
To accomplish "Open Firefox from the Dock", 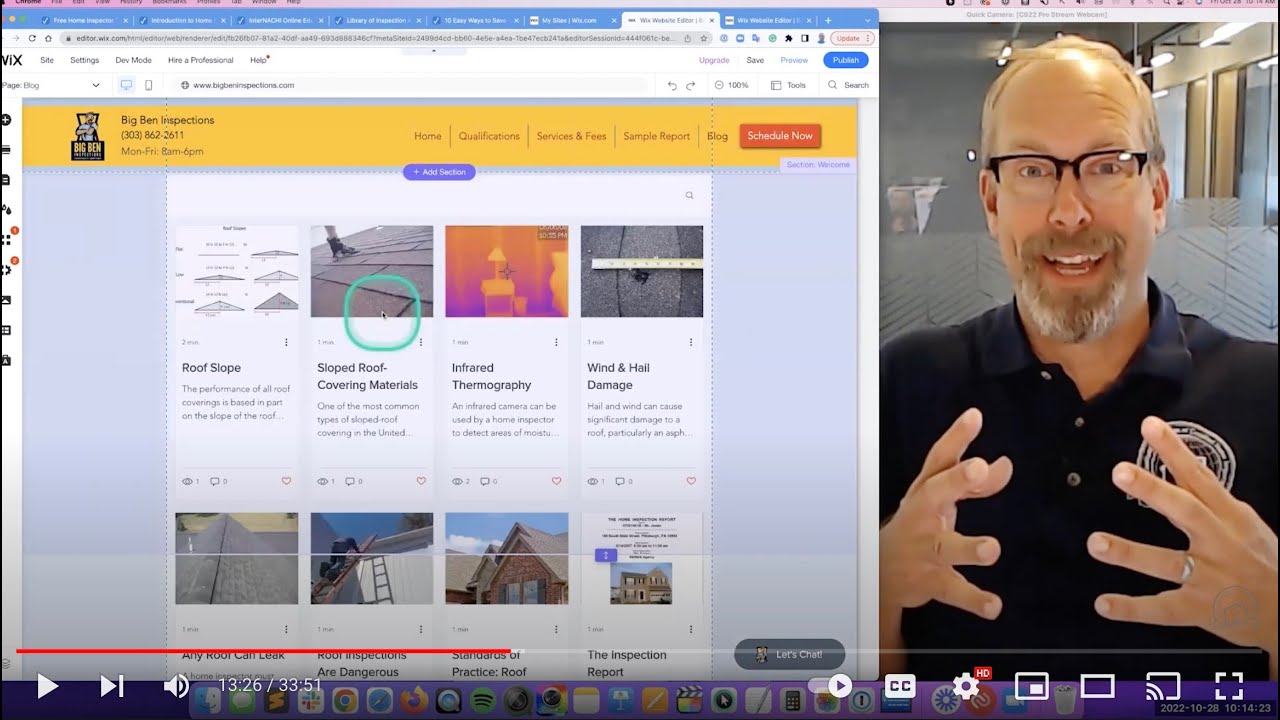I will click(413, 701).
